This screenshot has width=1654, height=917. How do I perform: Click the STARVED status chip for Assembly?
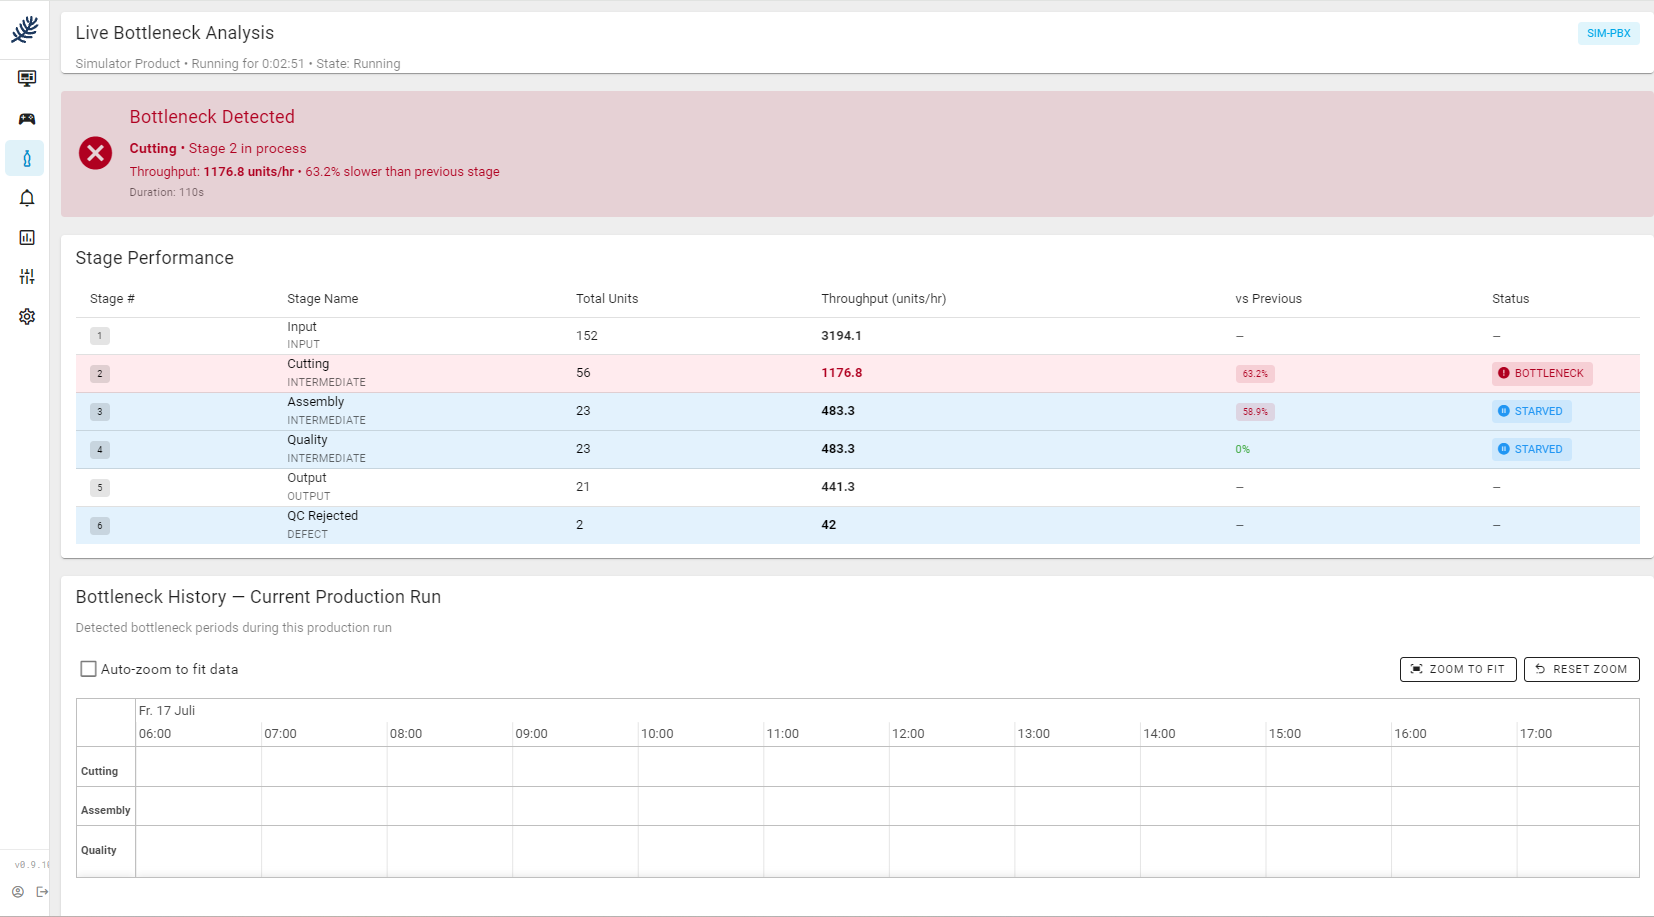click(x=1531, y=411)
